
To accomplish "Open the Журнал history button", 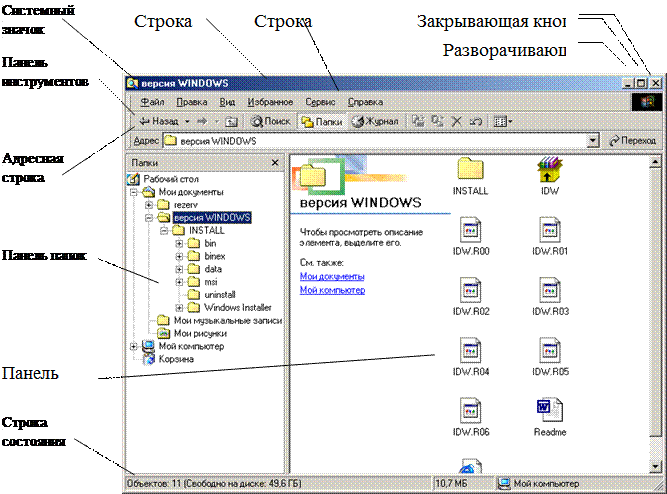I will (375, 122).
